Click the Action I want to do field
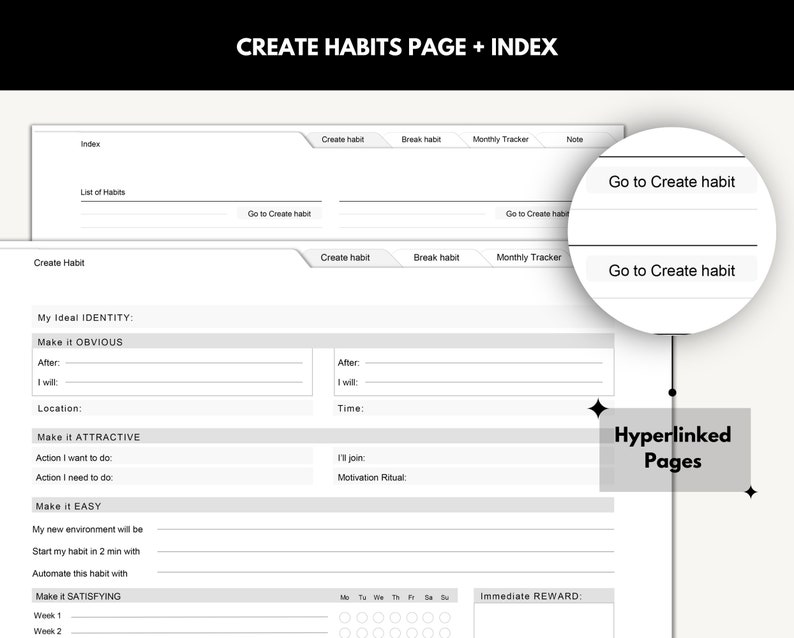Viewport: 794px width, 638px height. (172, 457)
